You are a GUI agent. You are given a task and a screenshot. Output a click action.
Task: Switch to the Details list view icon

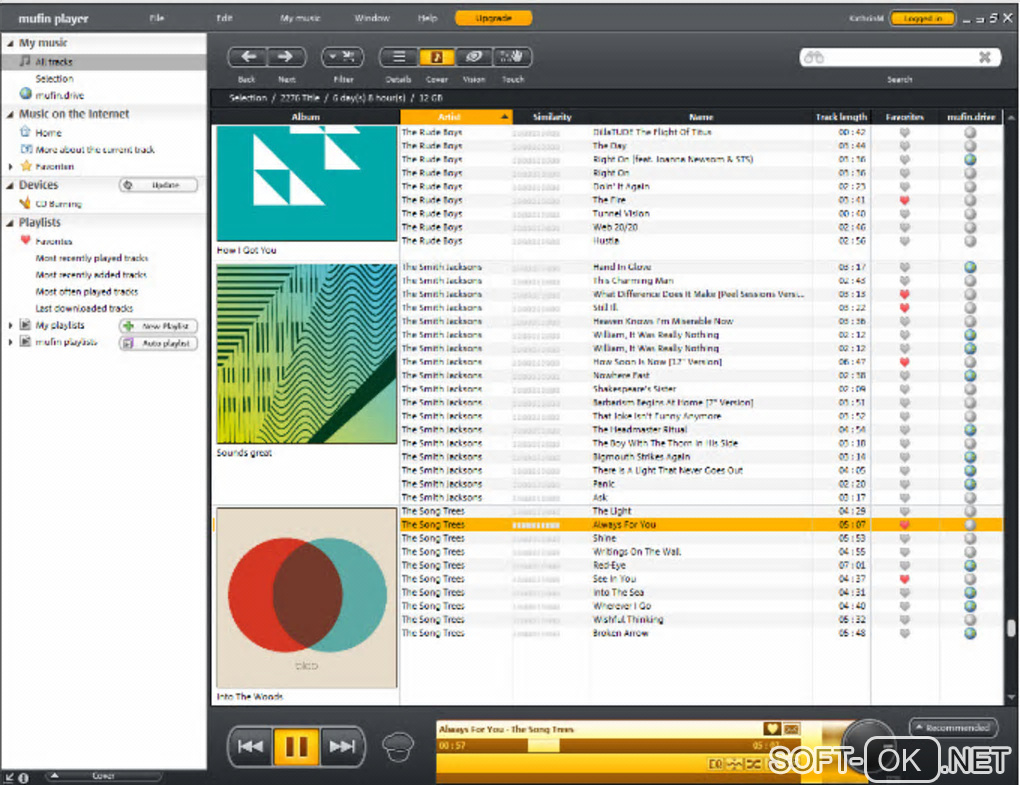pyautogui.click(x=399, y=57)
